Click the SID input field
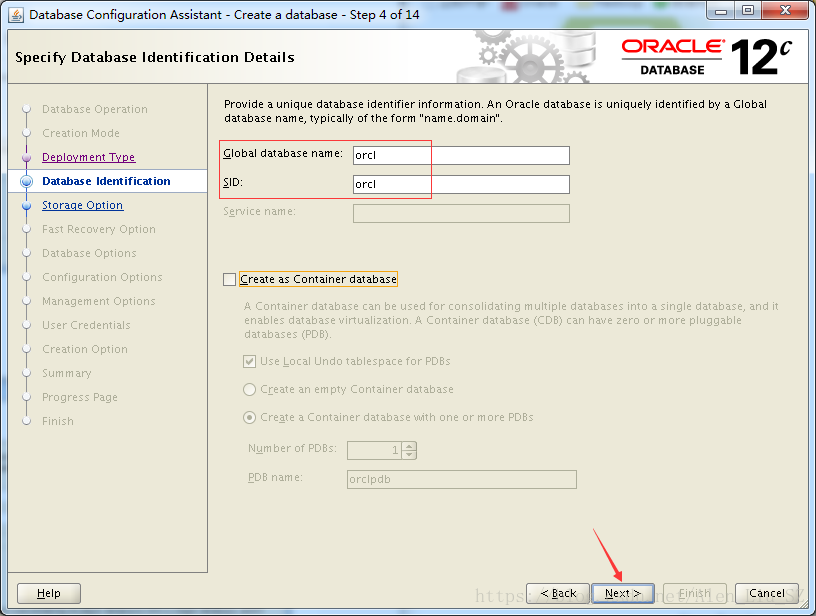816x616 pixels. (x=461, y=184)
